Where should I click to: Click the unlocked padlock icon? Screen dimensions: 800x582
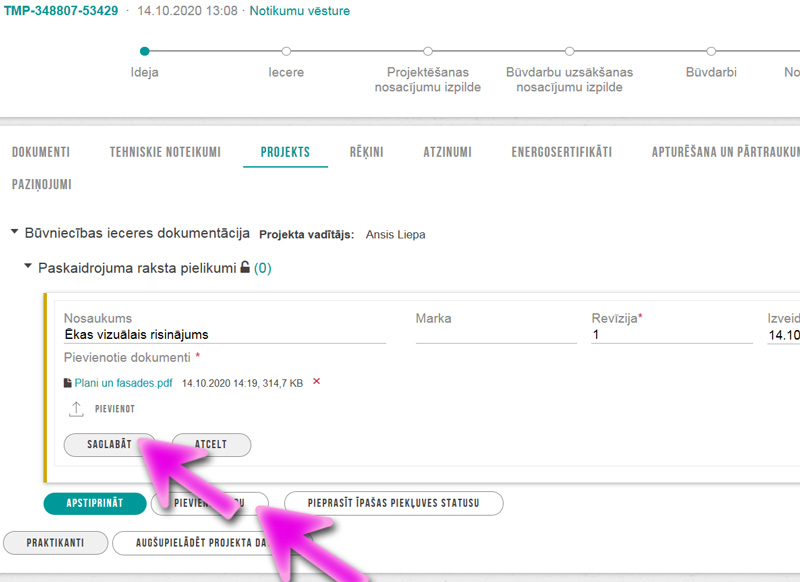(245, 268)
